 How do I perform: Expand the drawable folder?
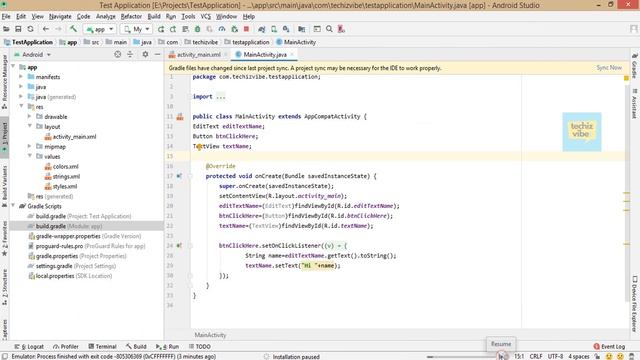29,116
